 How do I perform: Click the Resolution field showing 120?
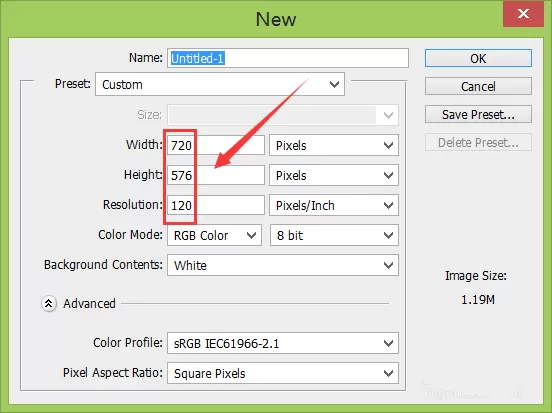coord(215,205)
